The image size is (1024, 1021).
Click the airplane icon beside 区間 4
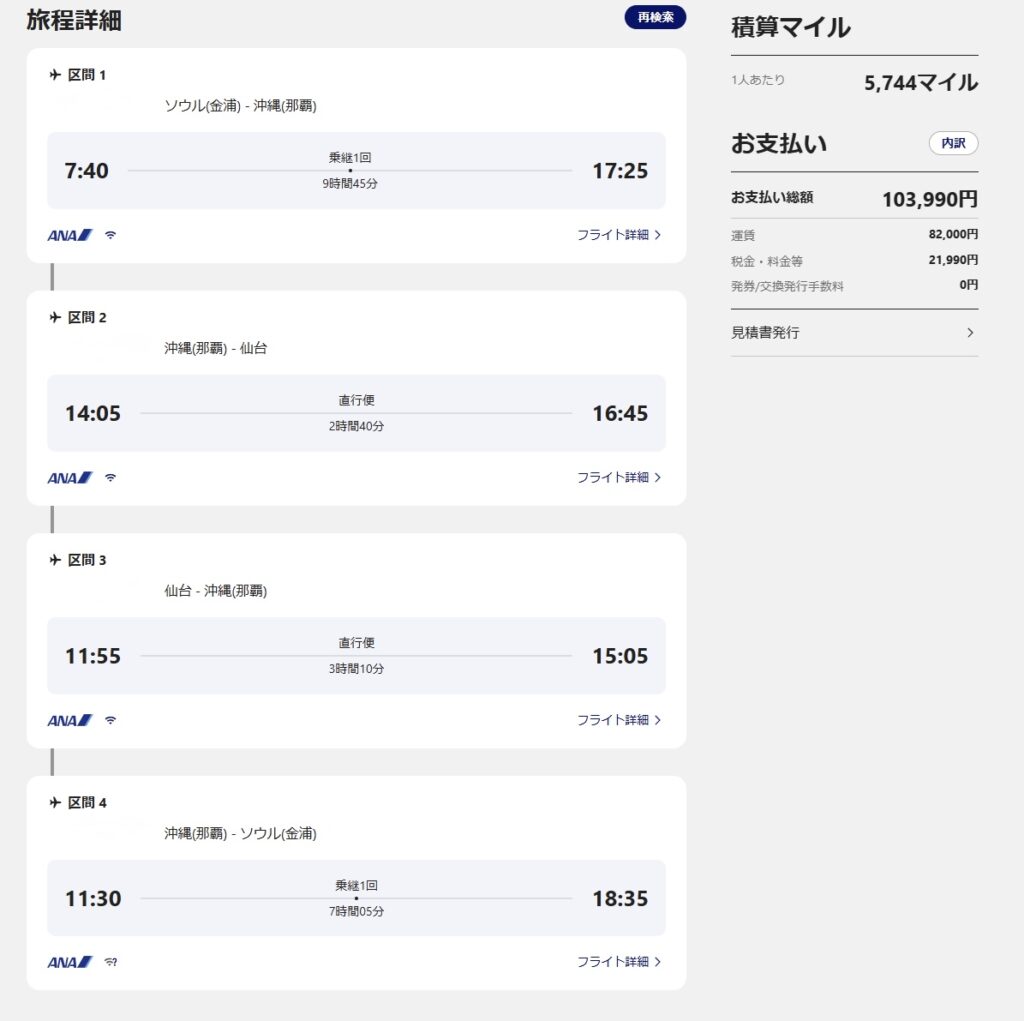(56, 802)
